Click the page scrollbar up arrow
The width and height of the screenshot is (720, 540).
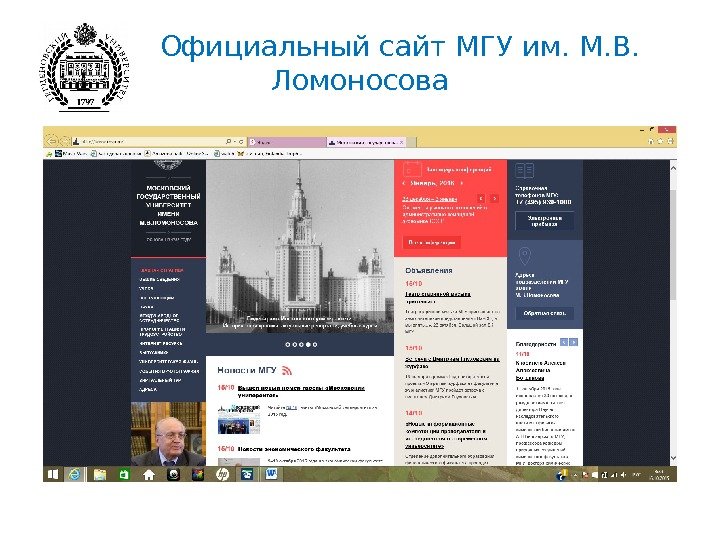(x=673, y=168)
